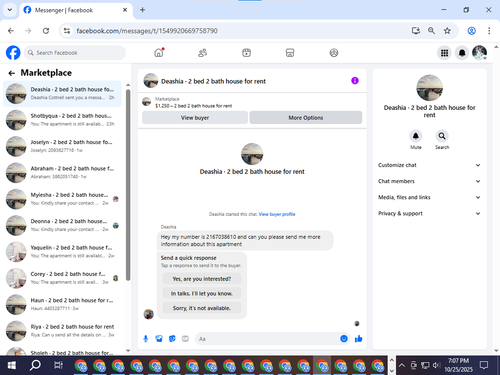
Task: Open the Facebook menu grid icon
Action: (x=444, y=53)
